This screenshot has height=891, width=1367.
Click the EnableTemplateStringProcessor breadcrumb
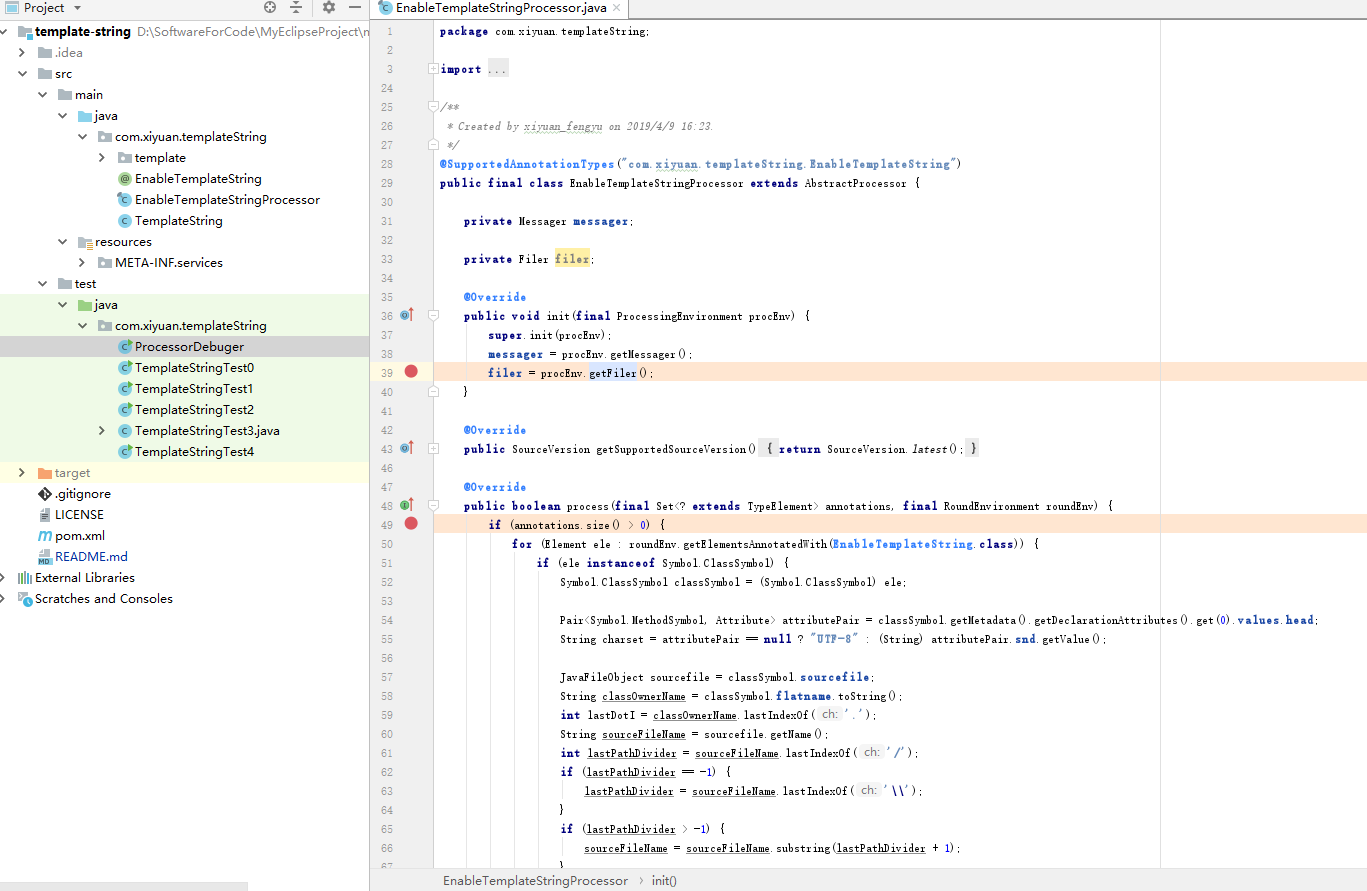tap(535, 880)
